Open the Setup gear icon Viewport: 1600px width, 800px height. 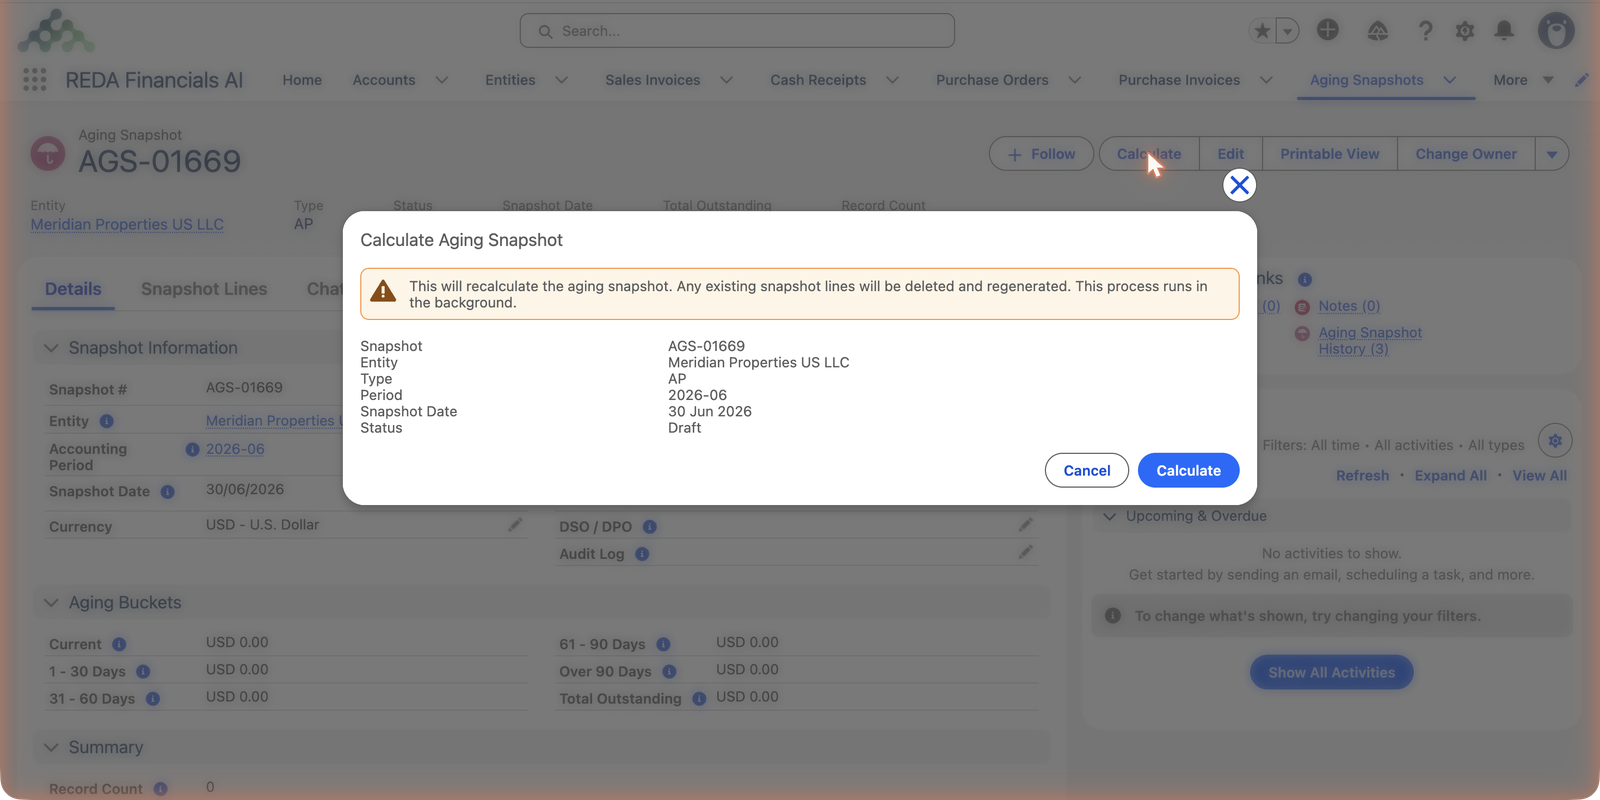(x=1465, y=31)
